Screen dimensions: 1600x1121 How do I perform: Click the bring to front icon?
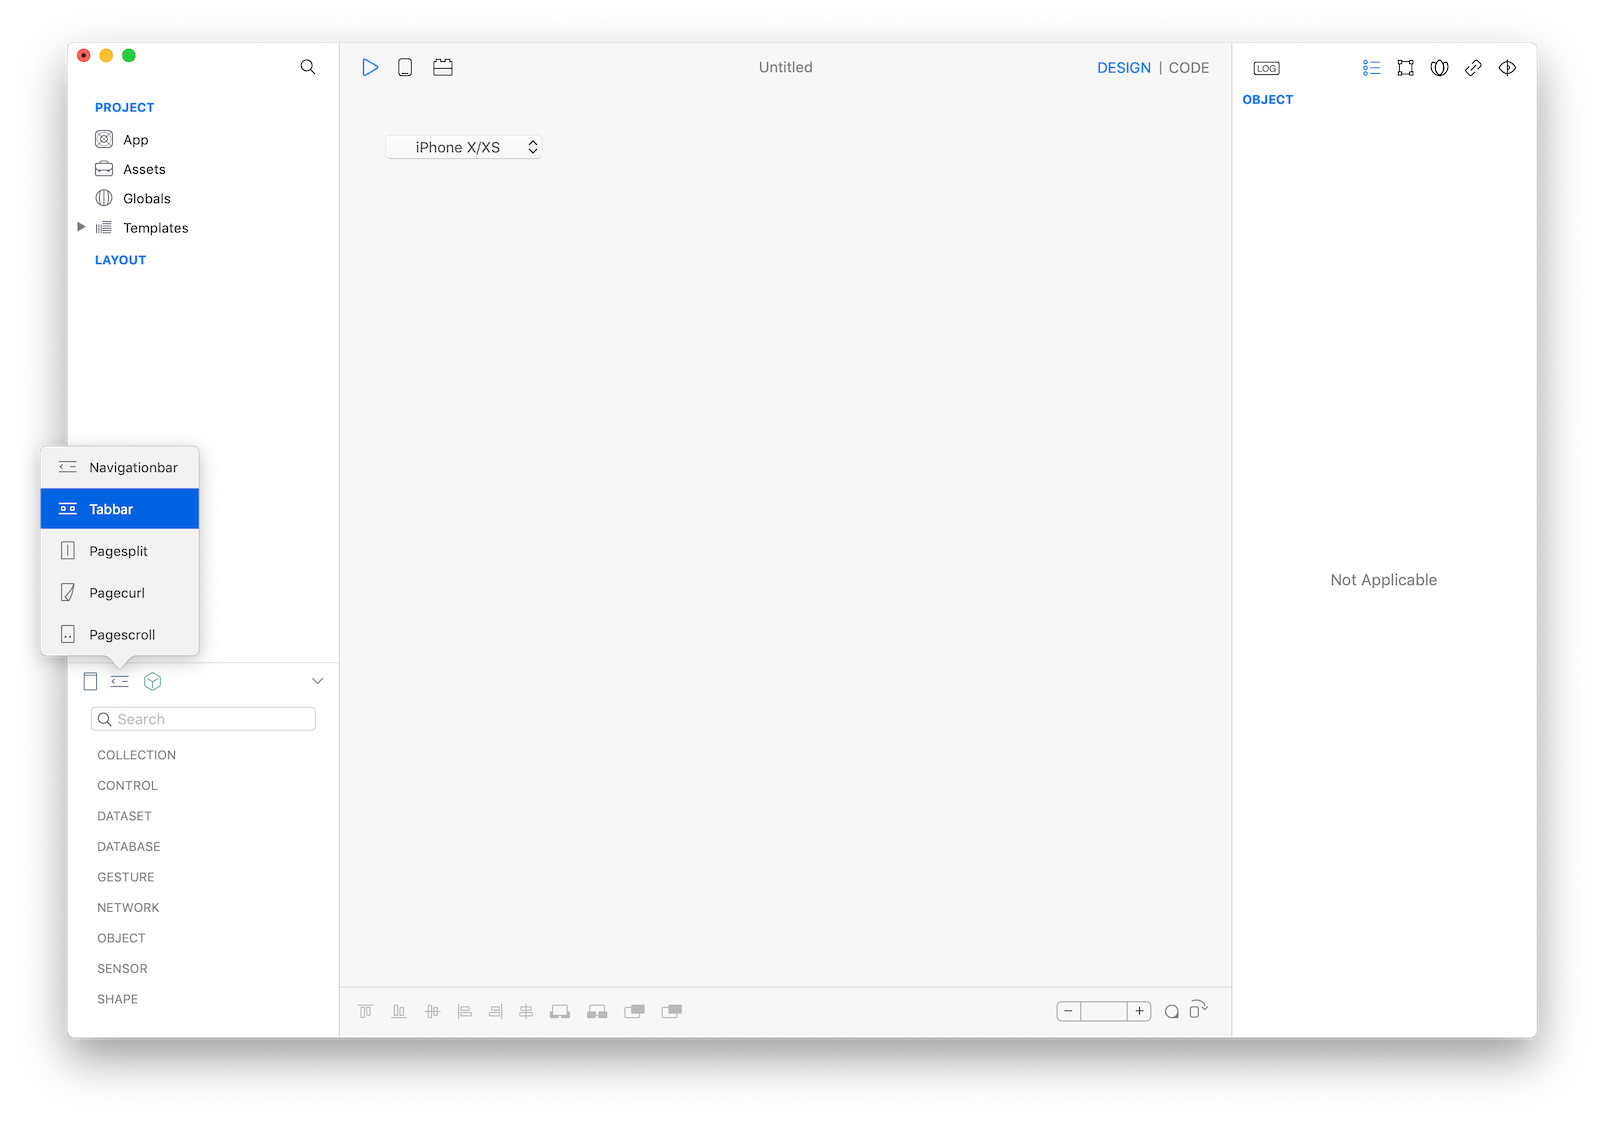(634, 1011)
